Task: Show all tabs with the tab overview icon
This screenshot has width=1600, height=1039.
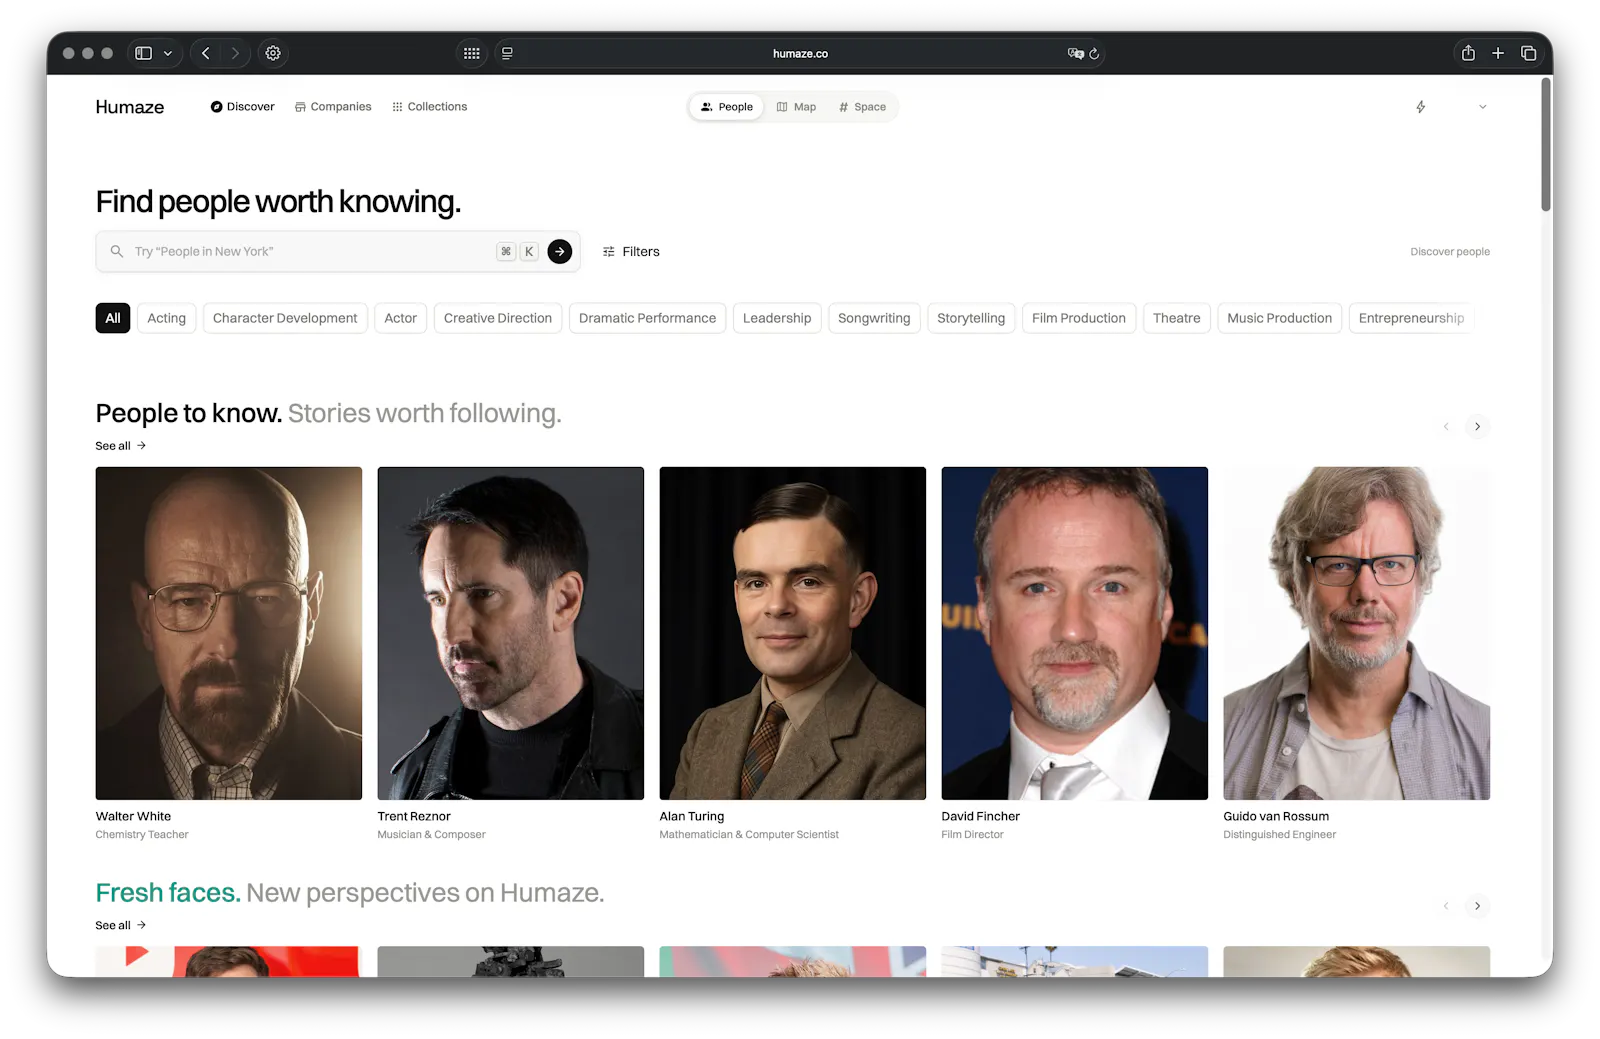Action: point(1528,53)
